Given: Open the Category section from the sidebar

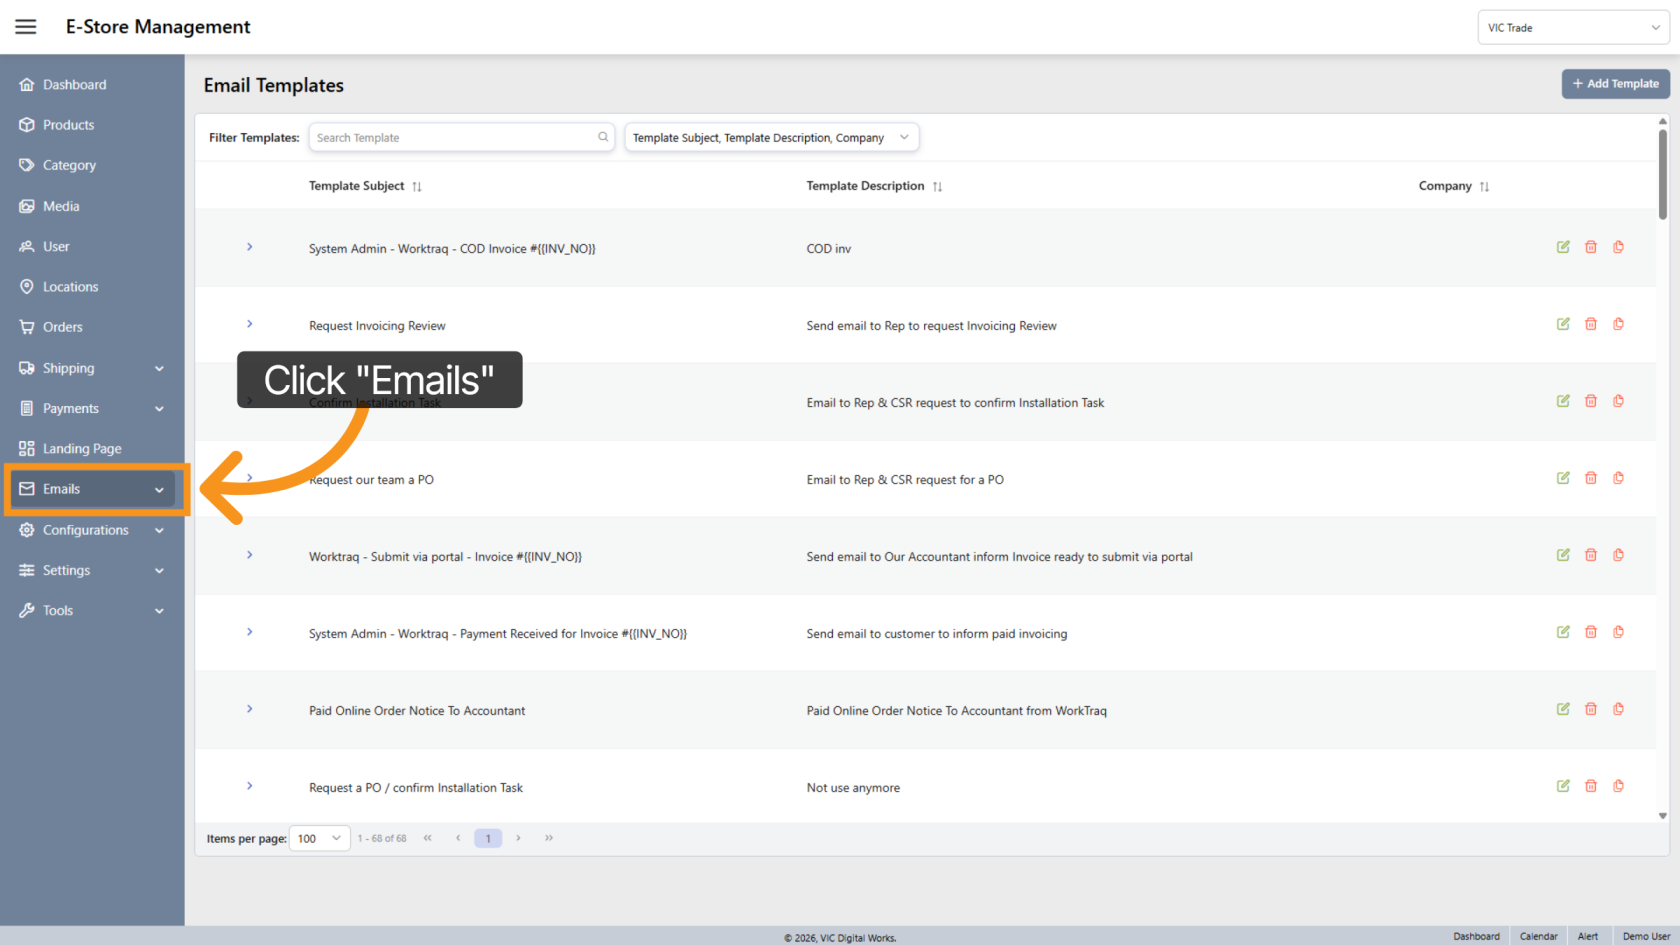Looking at the screenshot, I should pyautogui.click(x=27, y=165).
